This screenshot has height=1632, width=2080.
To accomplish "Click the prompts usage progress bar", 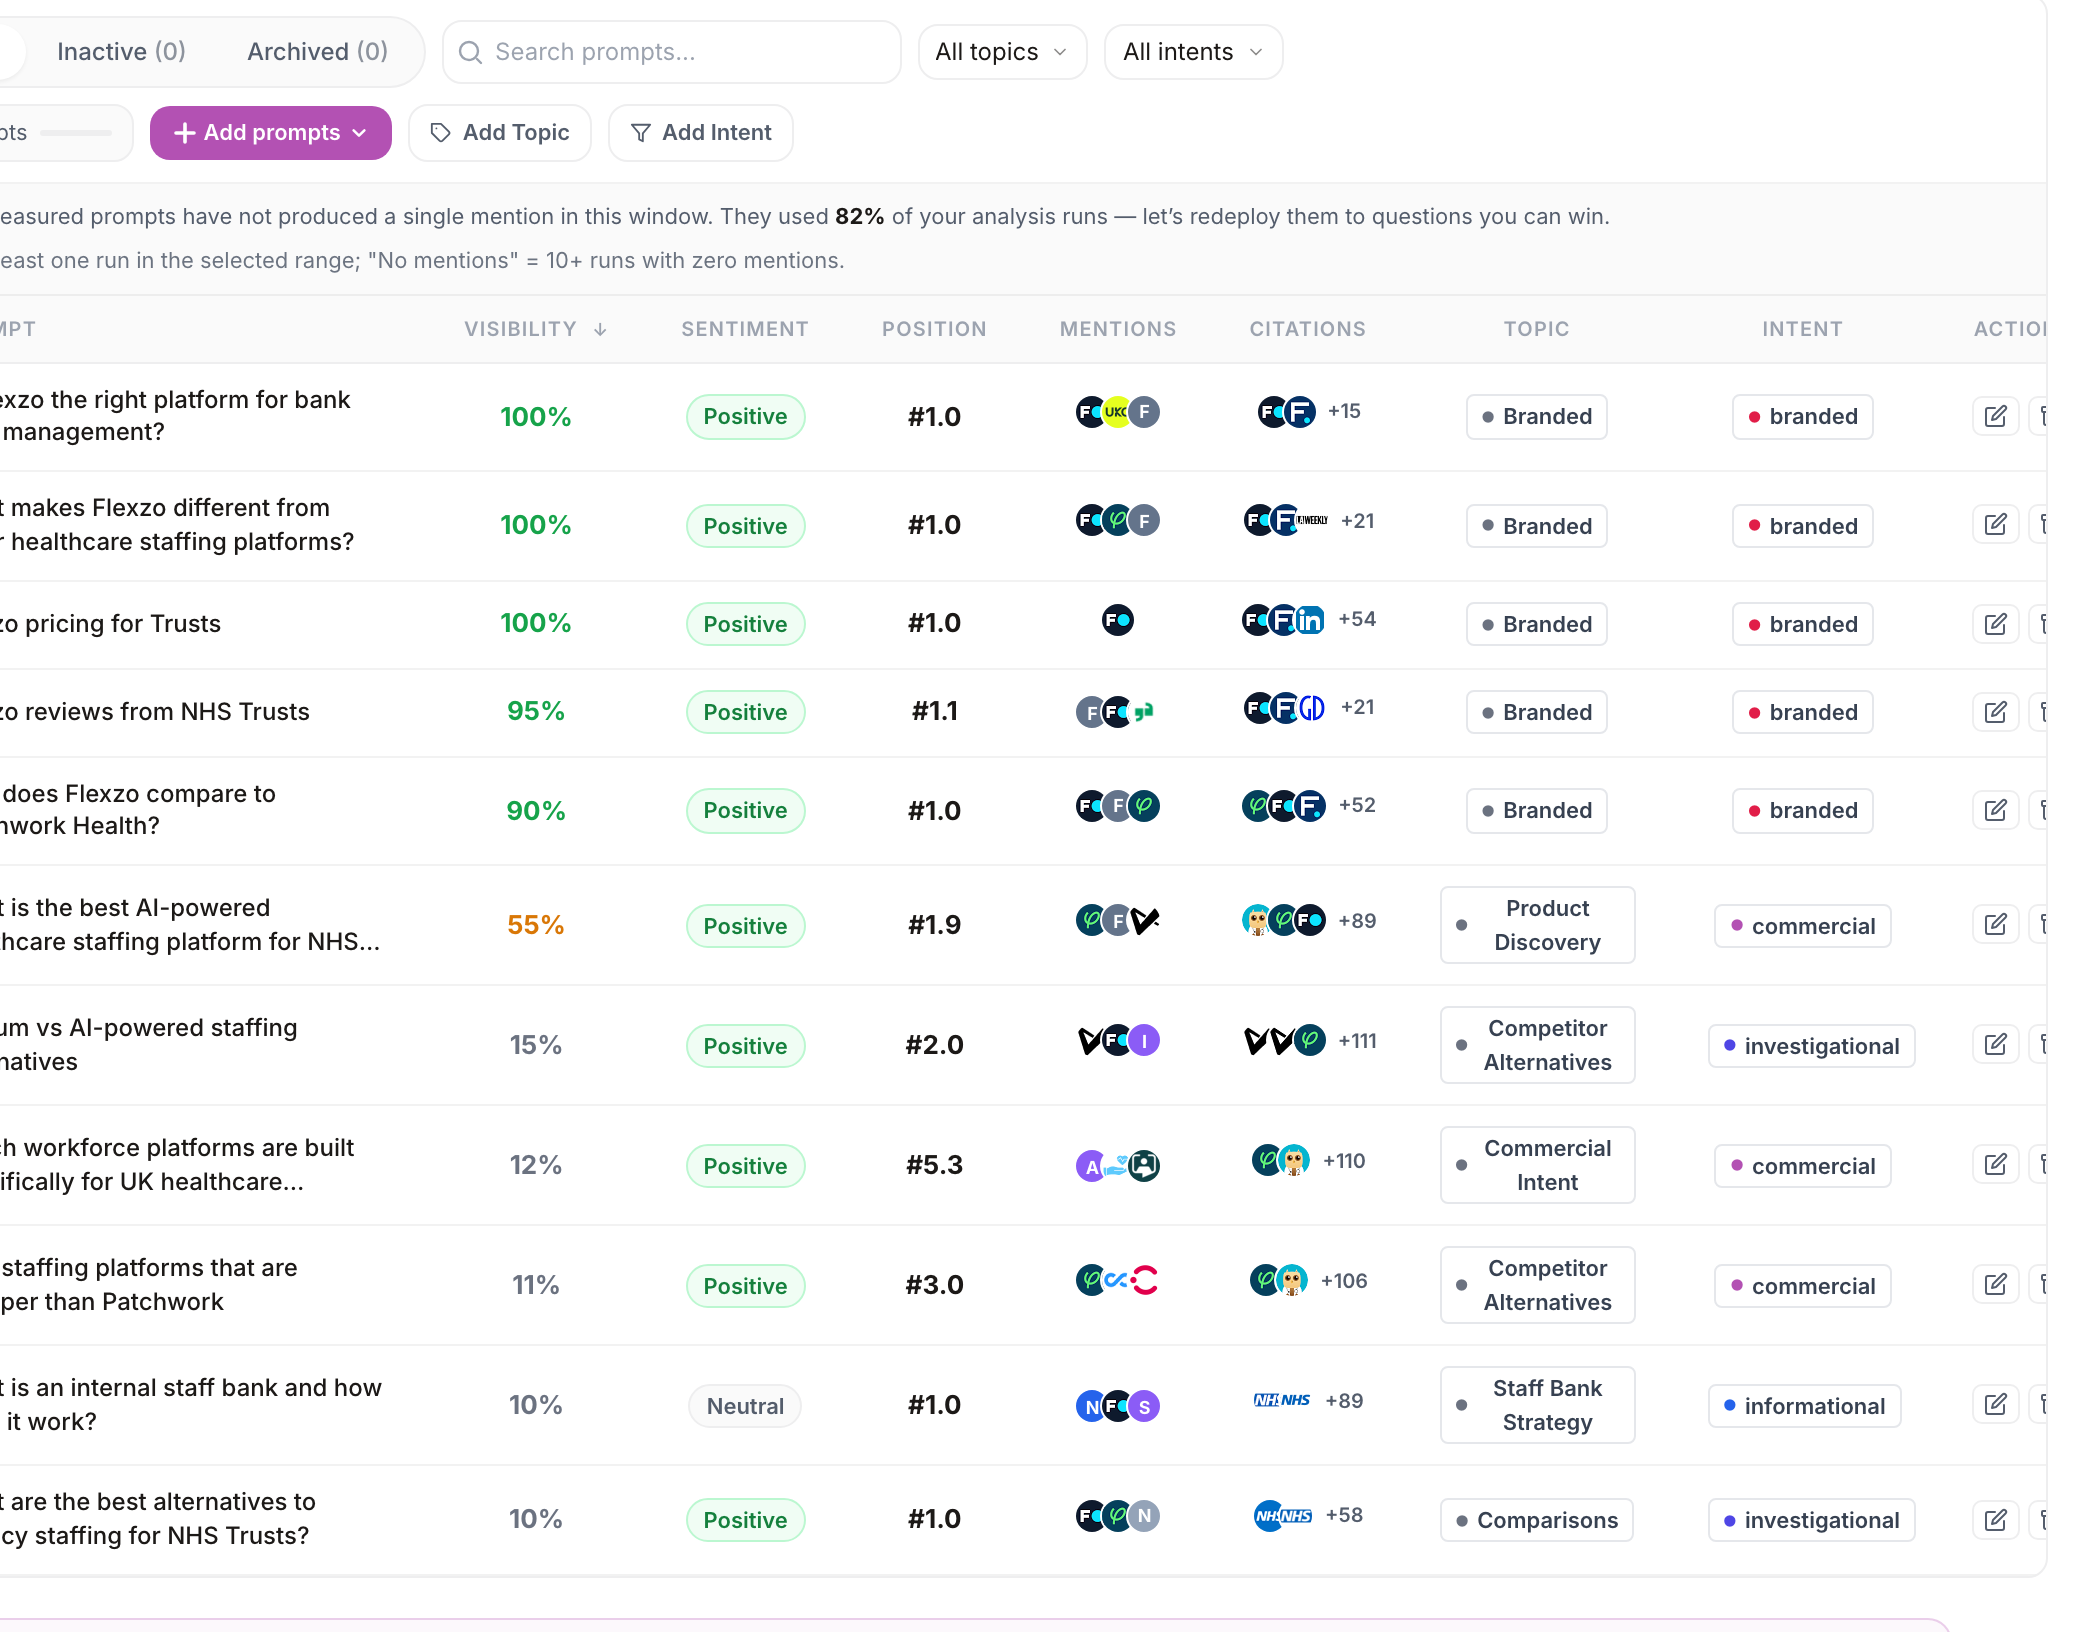I will click(76, 133).
